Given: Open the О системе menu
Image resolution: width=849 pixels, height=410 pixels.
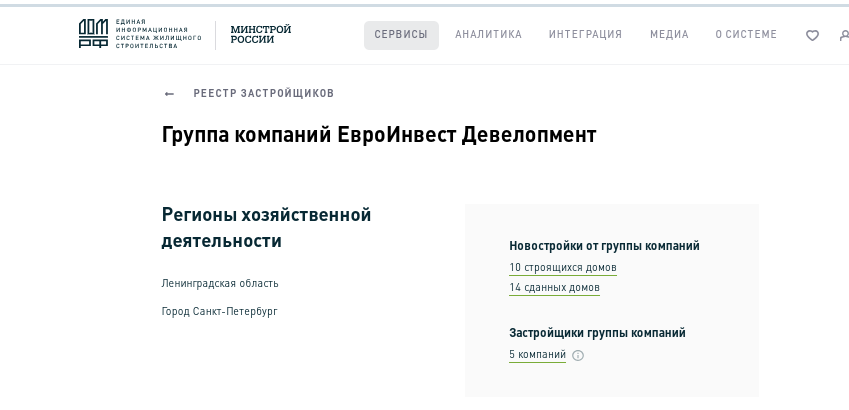Looking at the screenshot, I should [746, 35].
